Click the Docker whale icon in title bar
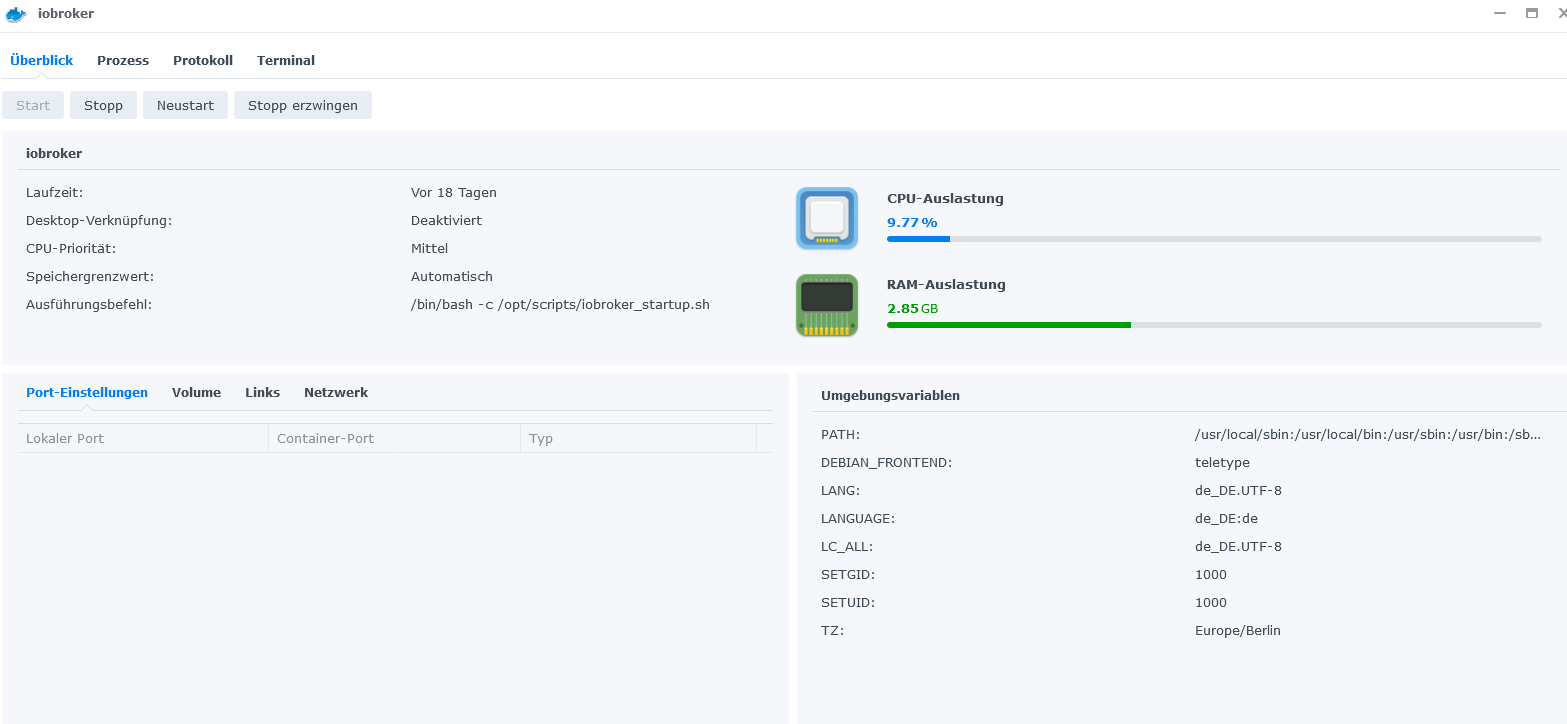 coord(16,14)
